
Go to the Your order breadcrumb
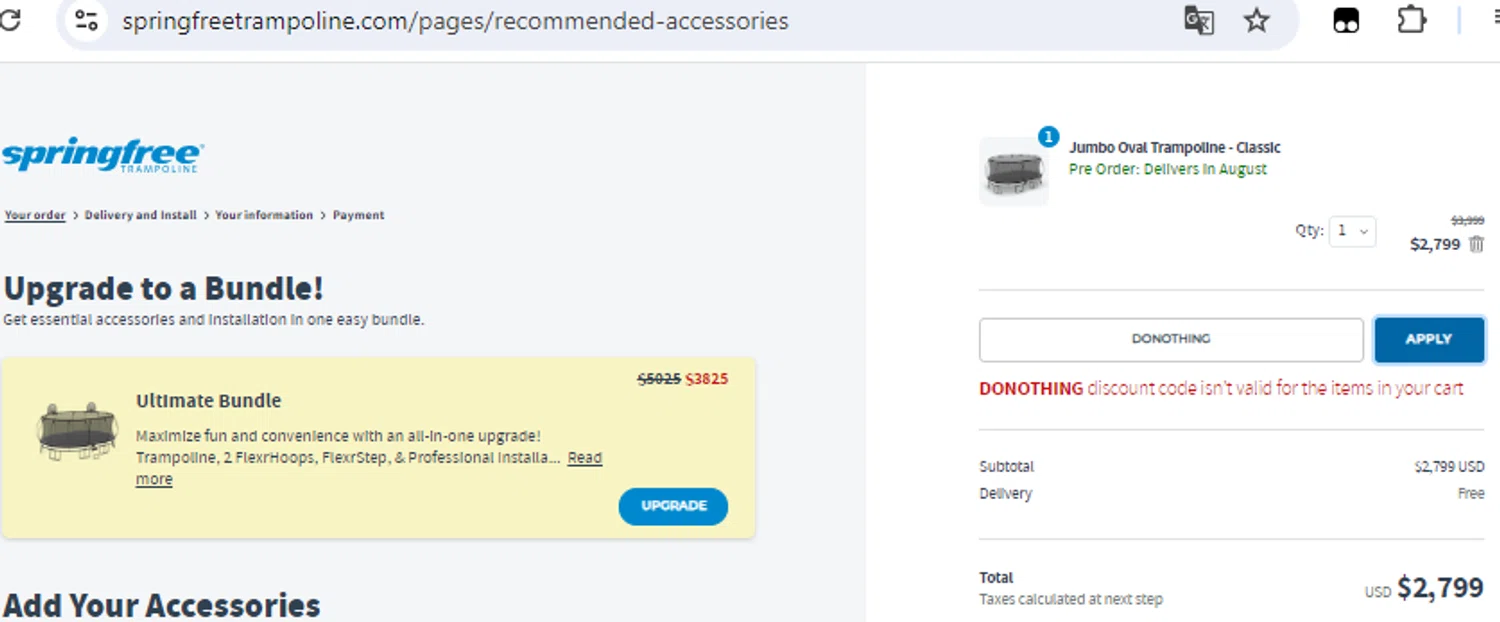click(x=35, y=215)
